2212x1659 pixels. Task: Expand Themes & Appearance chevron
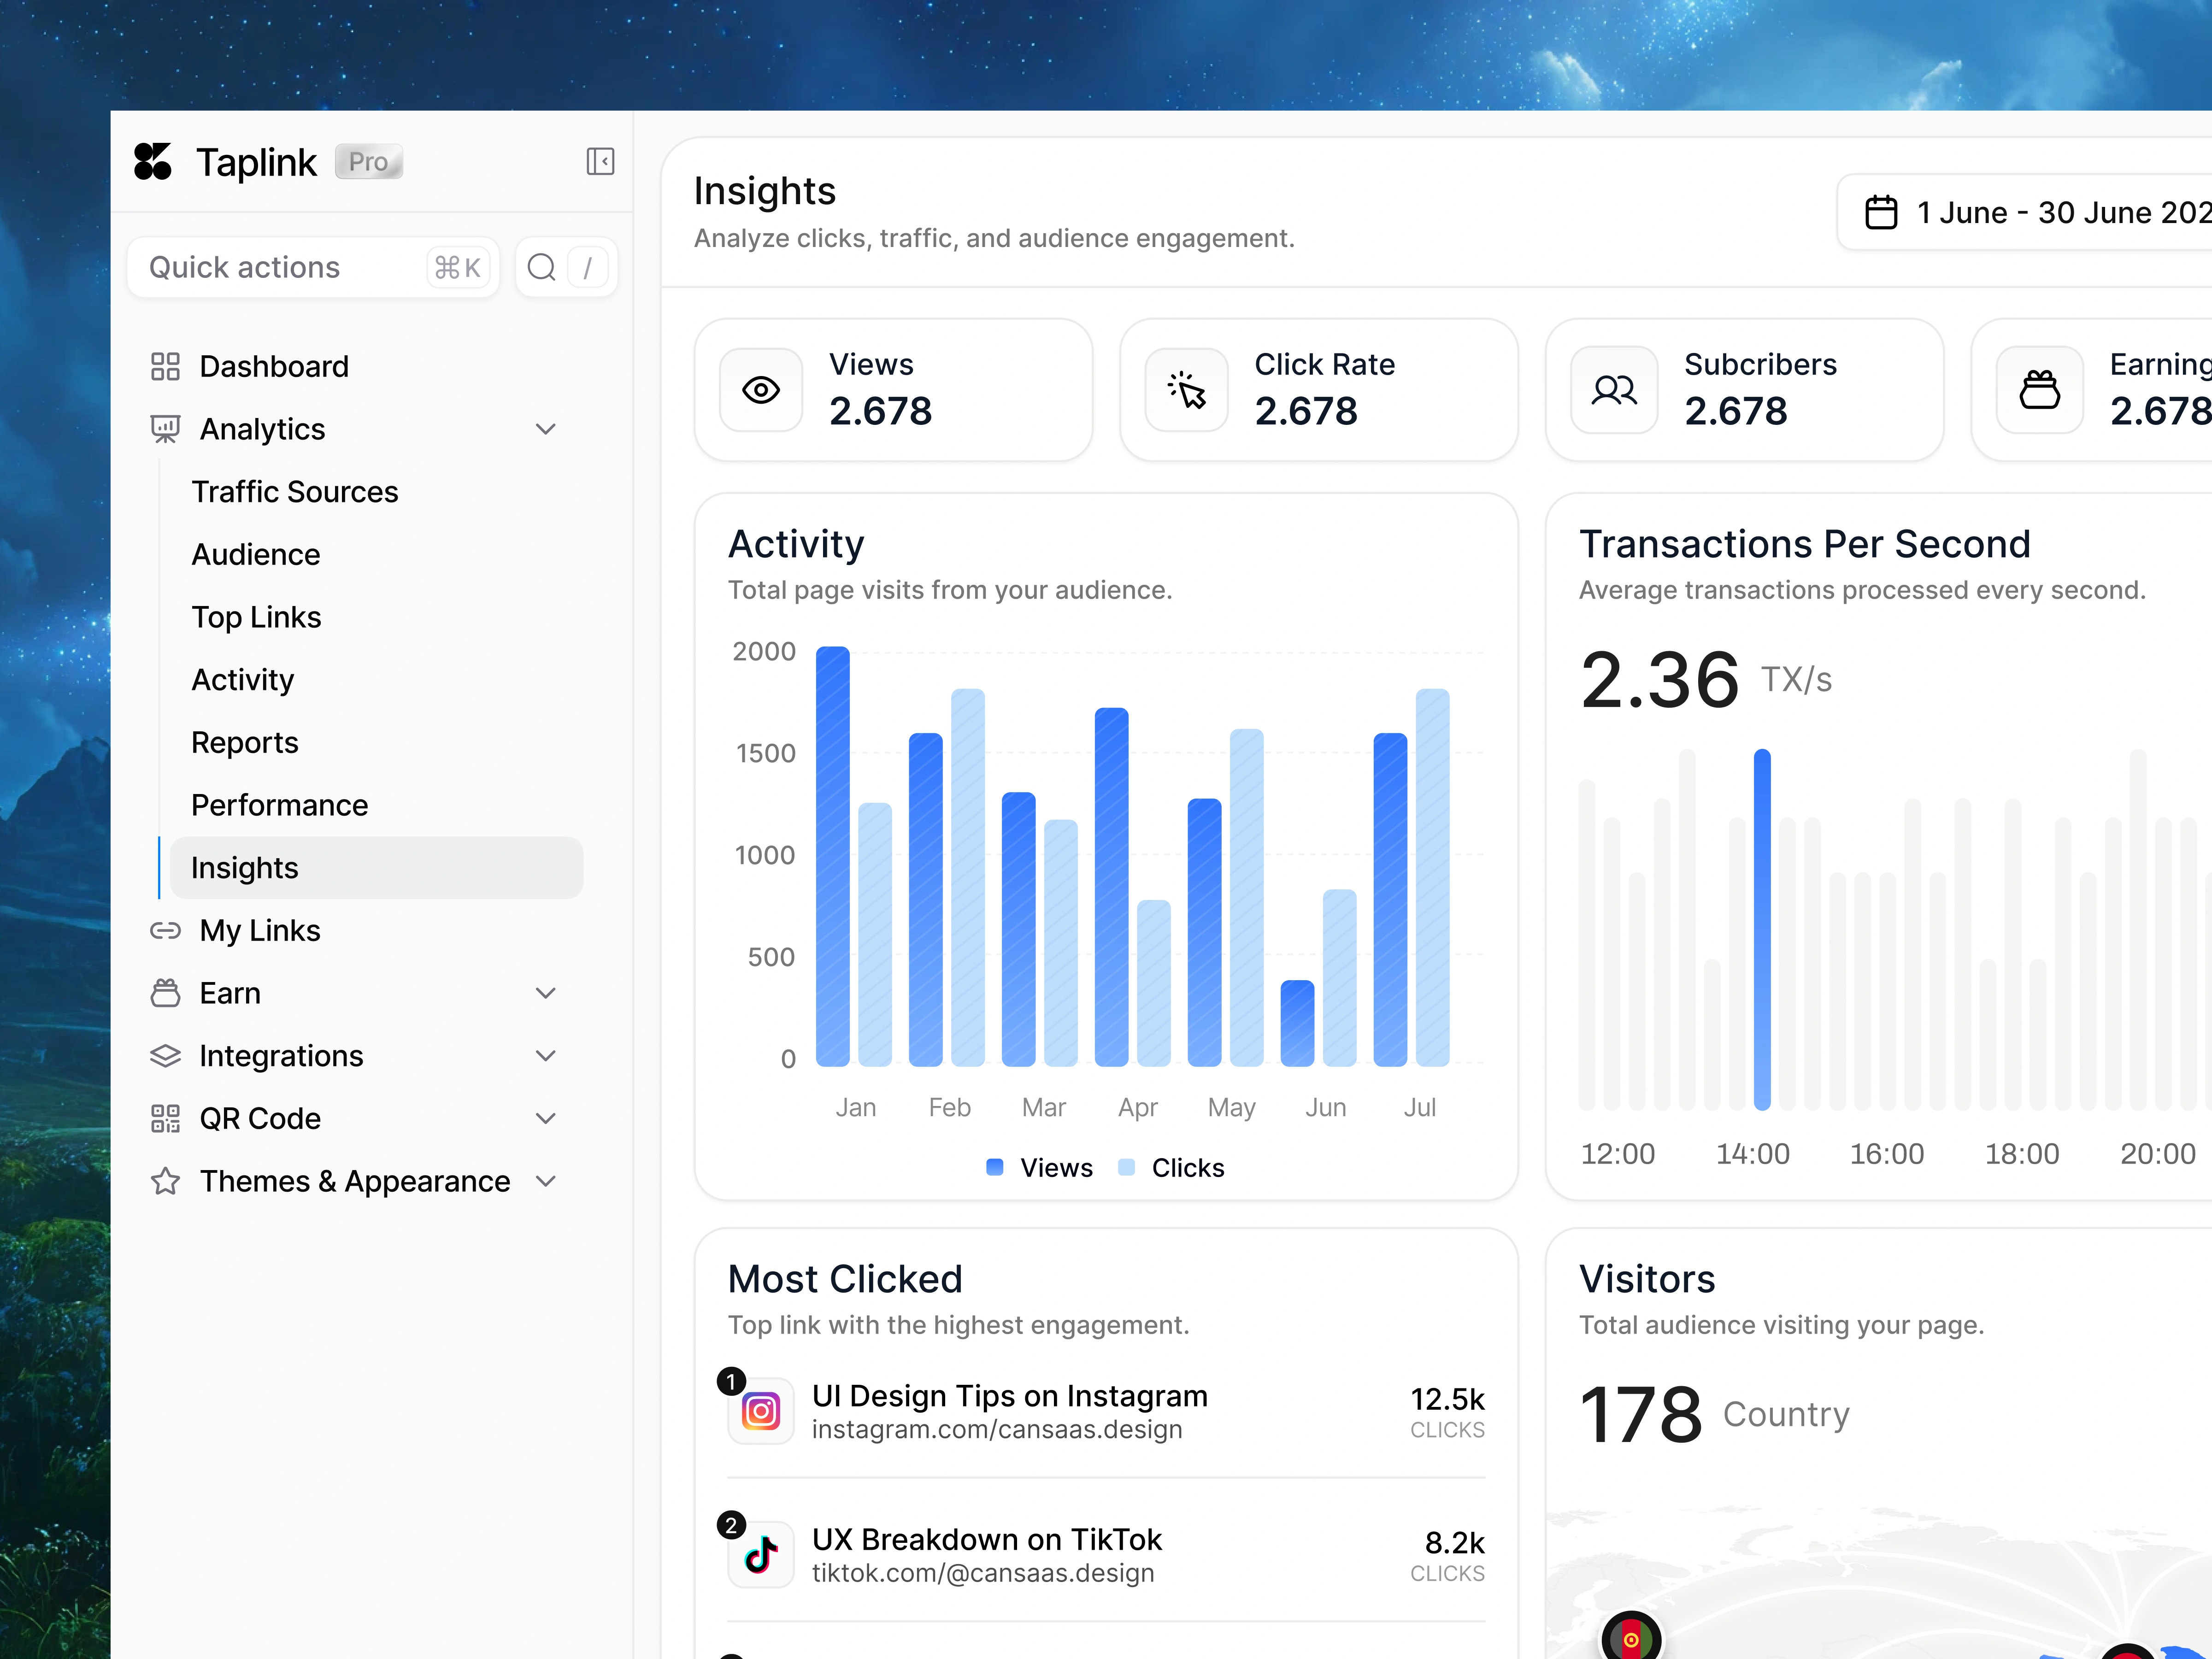(545, 1181)
